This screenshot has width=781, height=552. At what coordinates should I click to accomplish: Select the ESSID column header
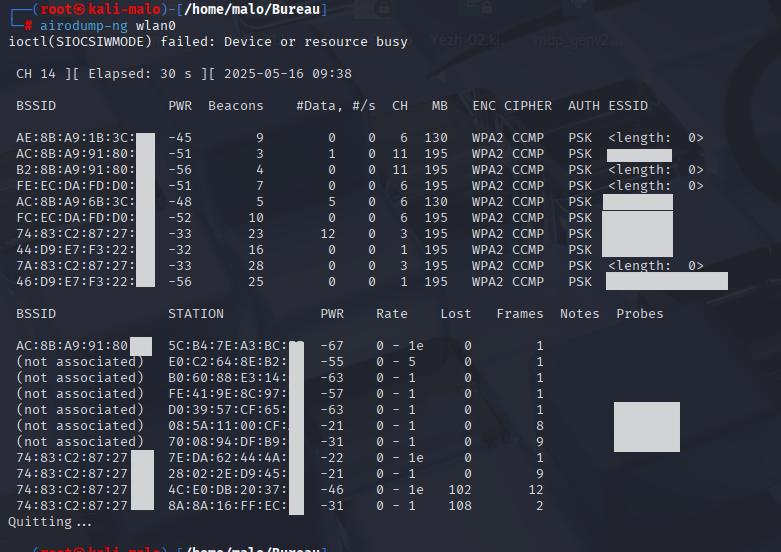[x=628, y=106]
